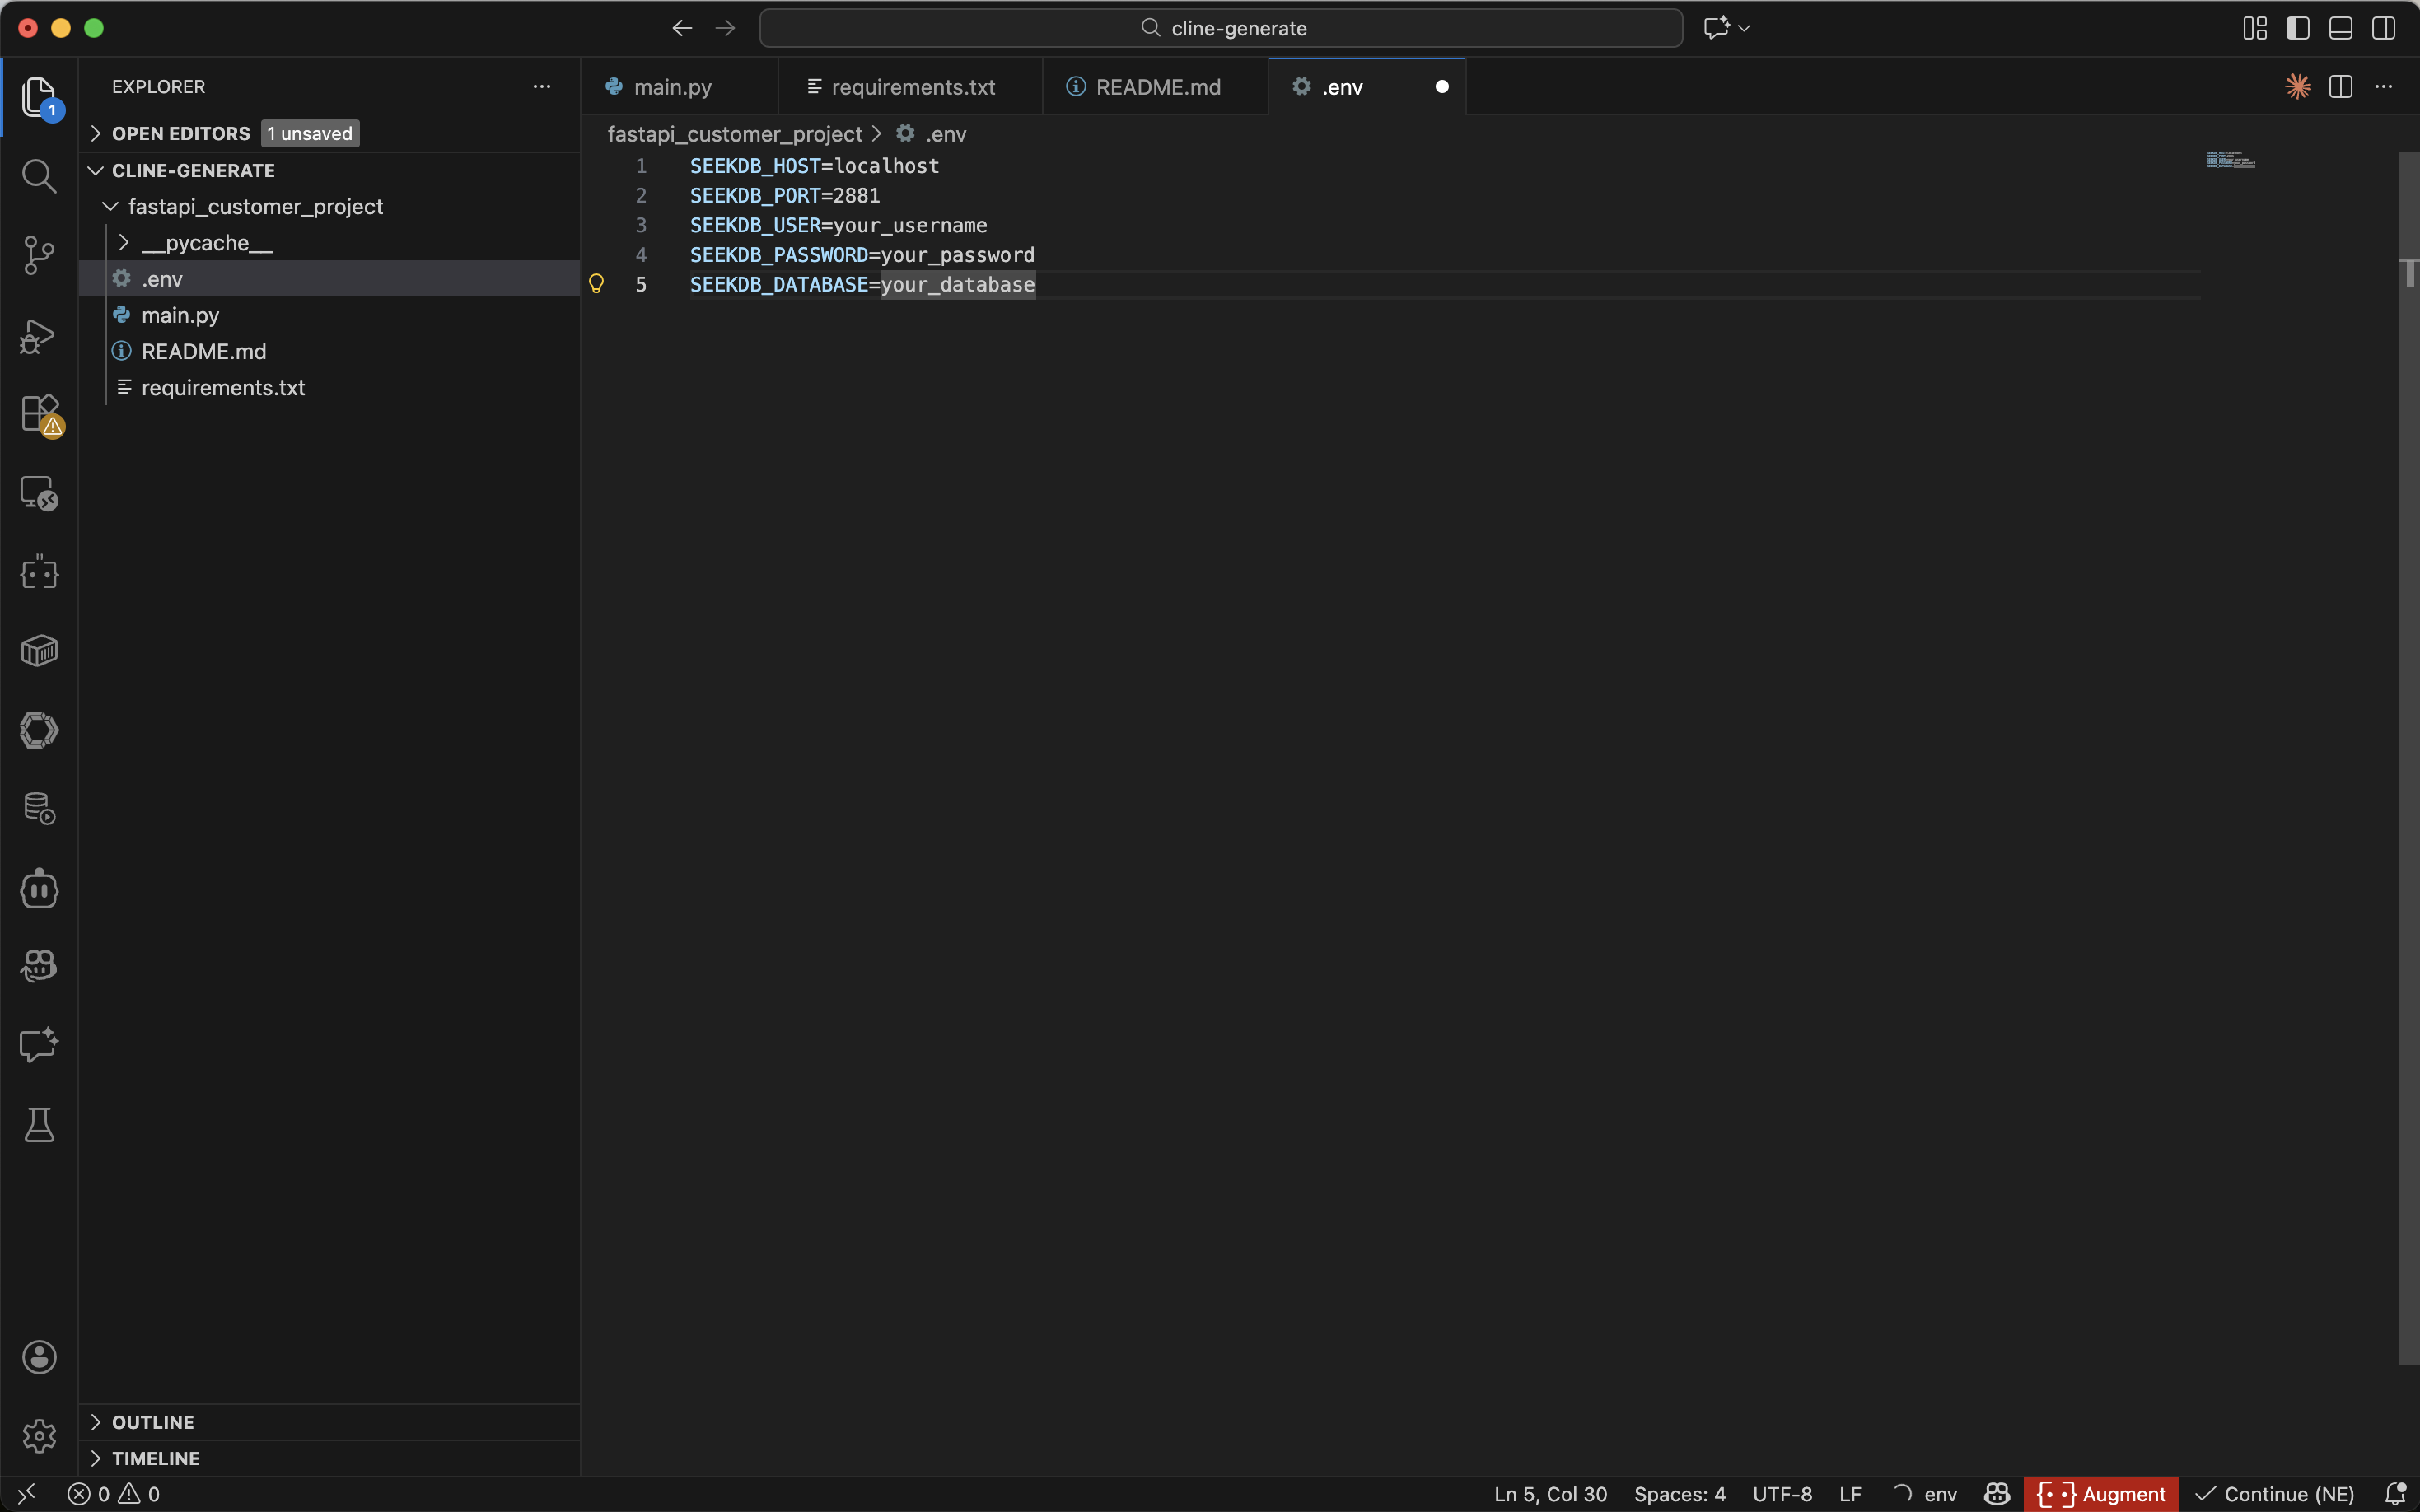Switch to the requirements.txt tab
The width and height of the screenshot is (2420, 1512).
(x=911, y=87)
